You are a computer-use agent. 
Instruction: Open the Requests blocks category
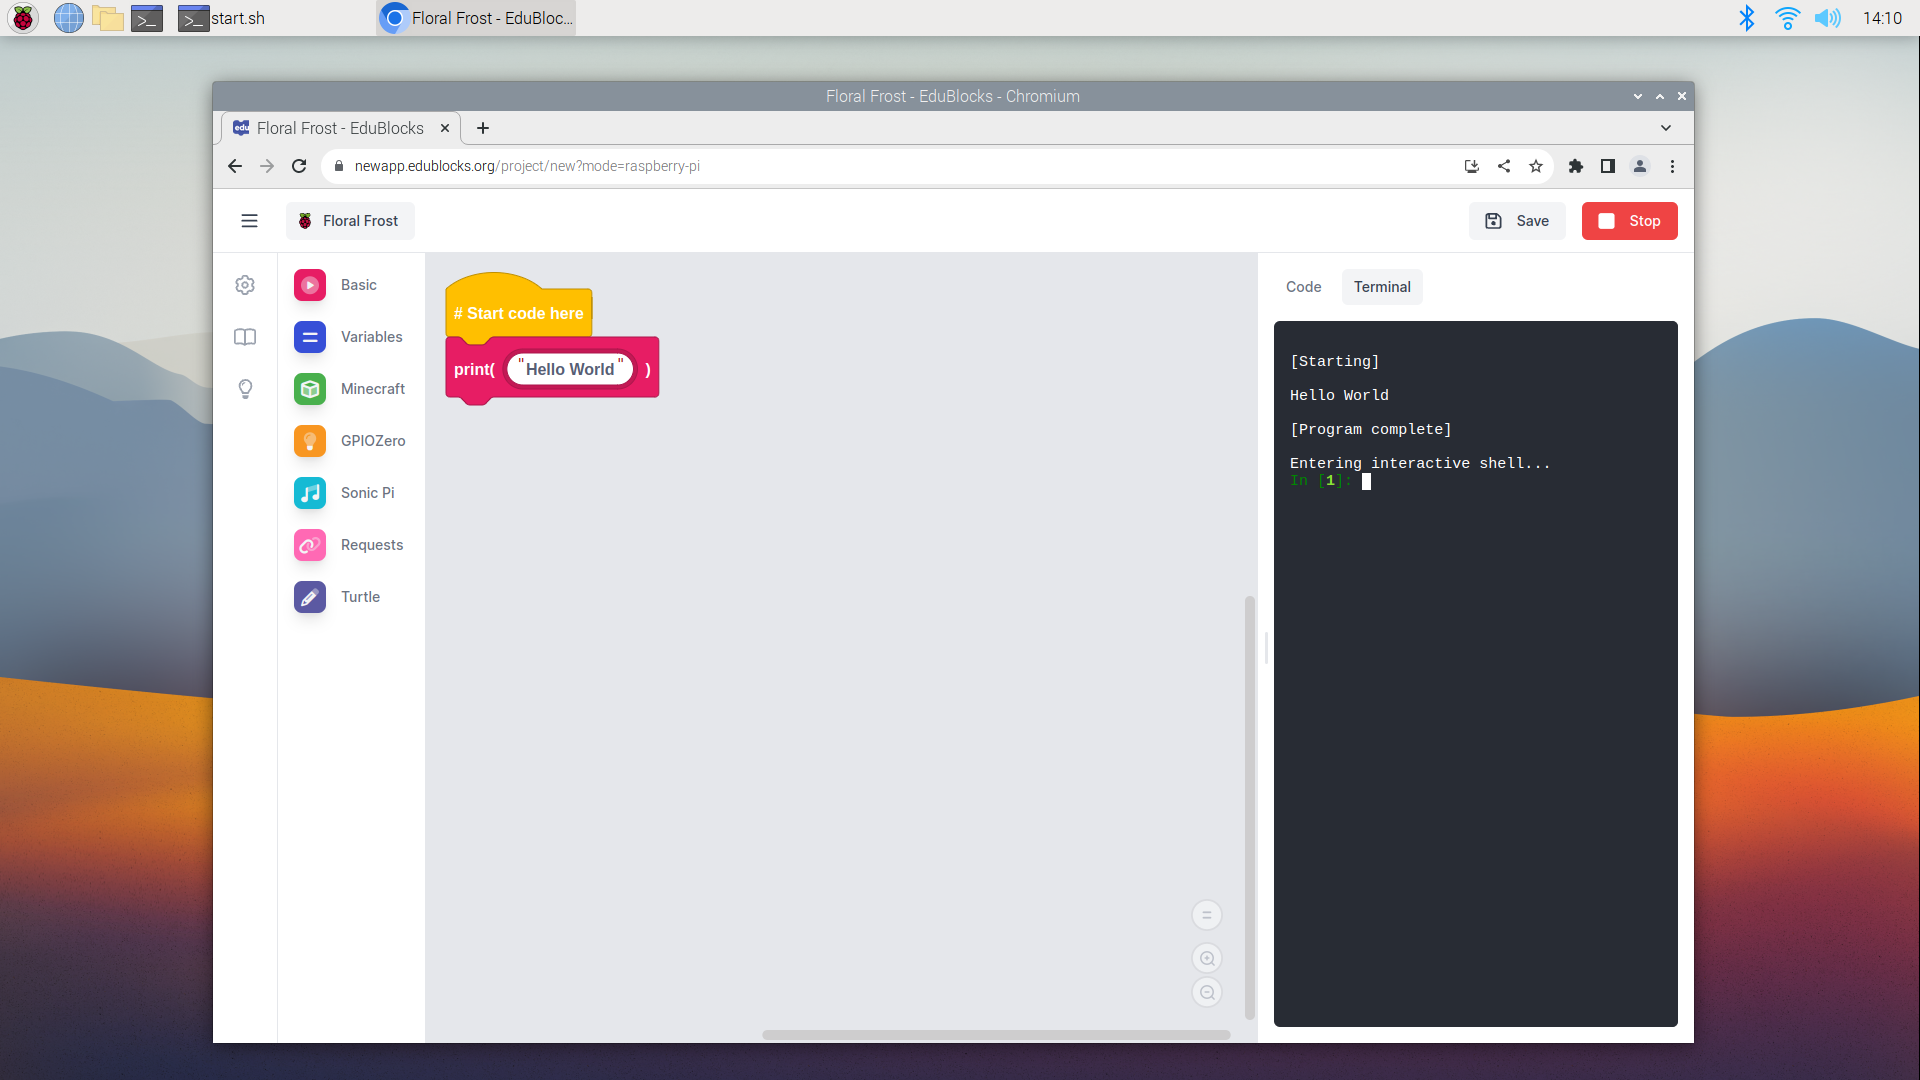(348, 545)
